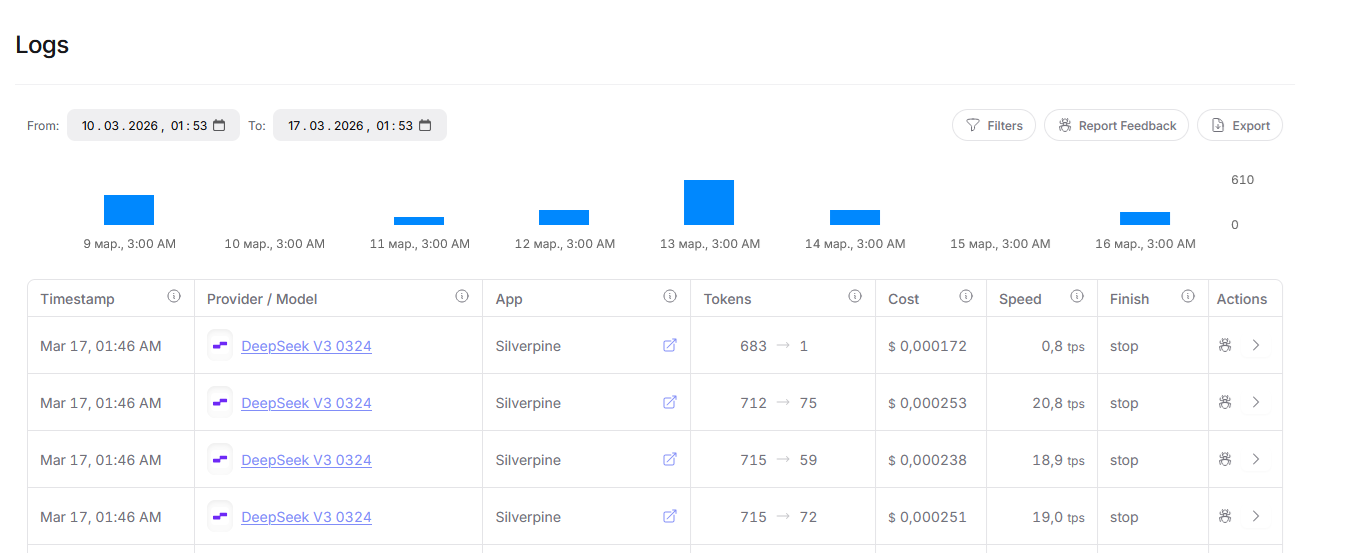This screenshot has height=553, width=1361.
Task: Click the tallest chart bar for 13 мар.
Action: pos(709,203)
